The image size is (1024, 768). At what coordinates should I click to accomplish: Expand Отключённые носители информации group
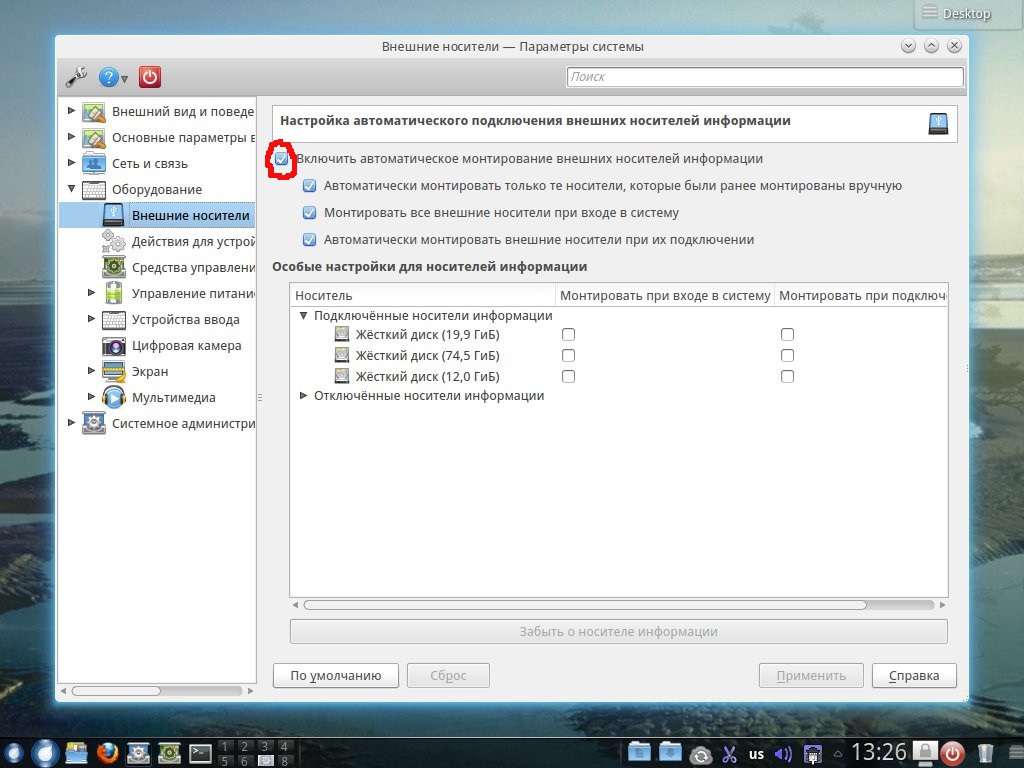[x=303, y=395]
